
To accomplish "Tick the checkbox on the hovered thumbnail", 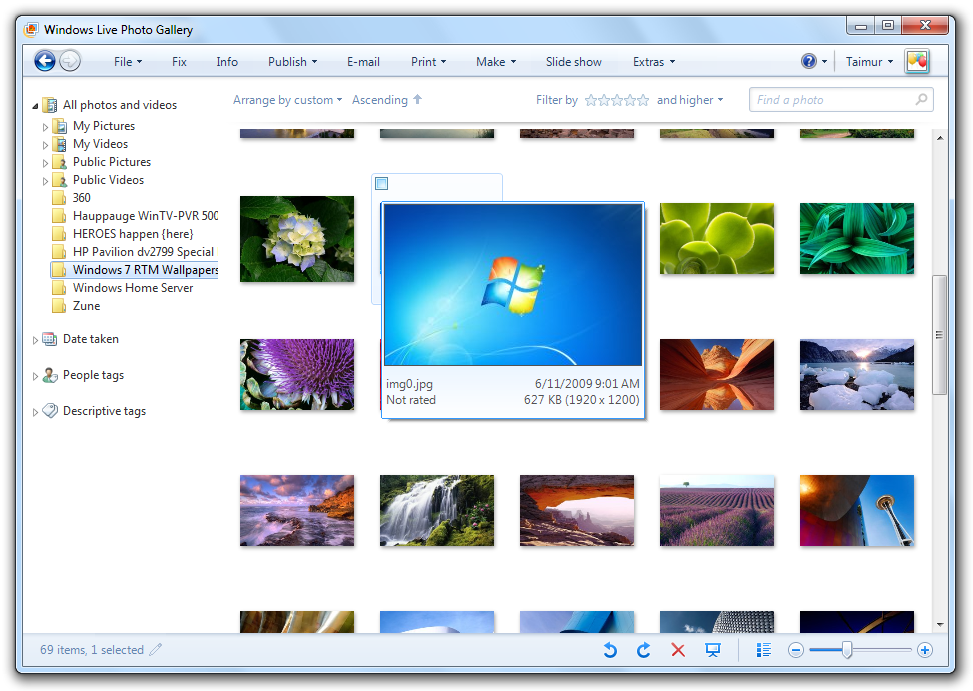I will click(382, 184).
